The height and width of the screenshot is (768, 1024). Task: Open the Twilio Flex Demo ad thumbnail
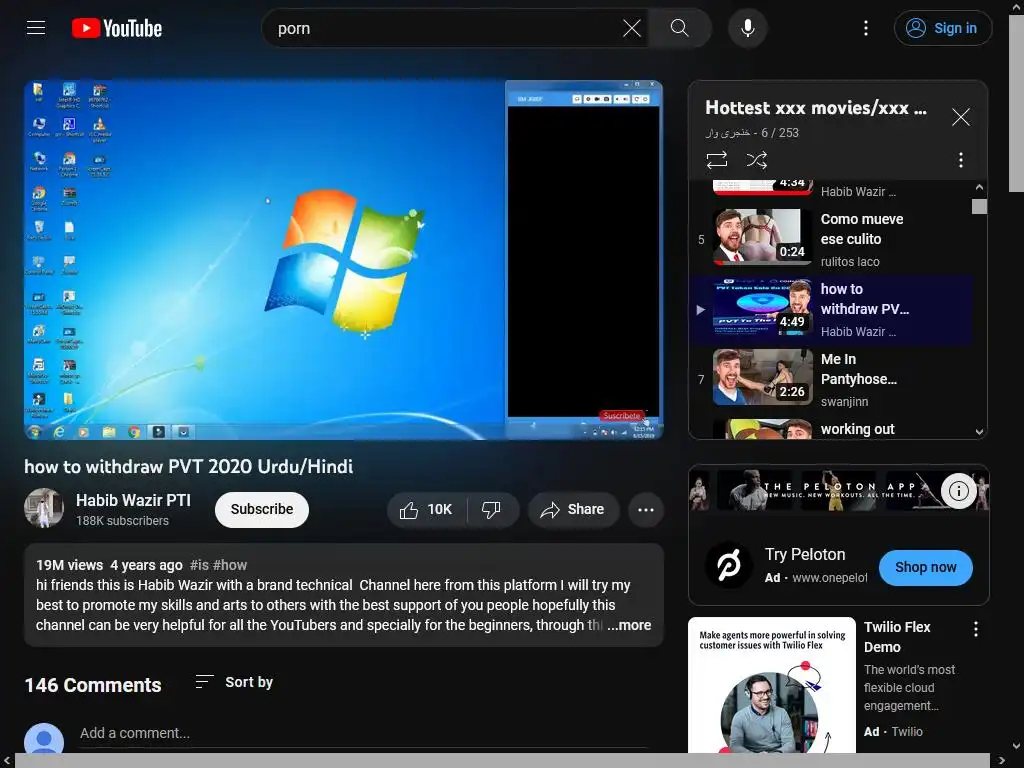click(771, 685)
